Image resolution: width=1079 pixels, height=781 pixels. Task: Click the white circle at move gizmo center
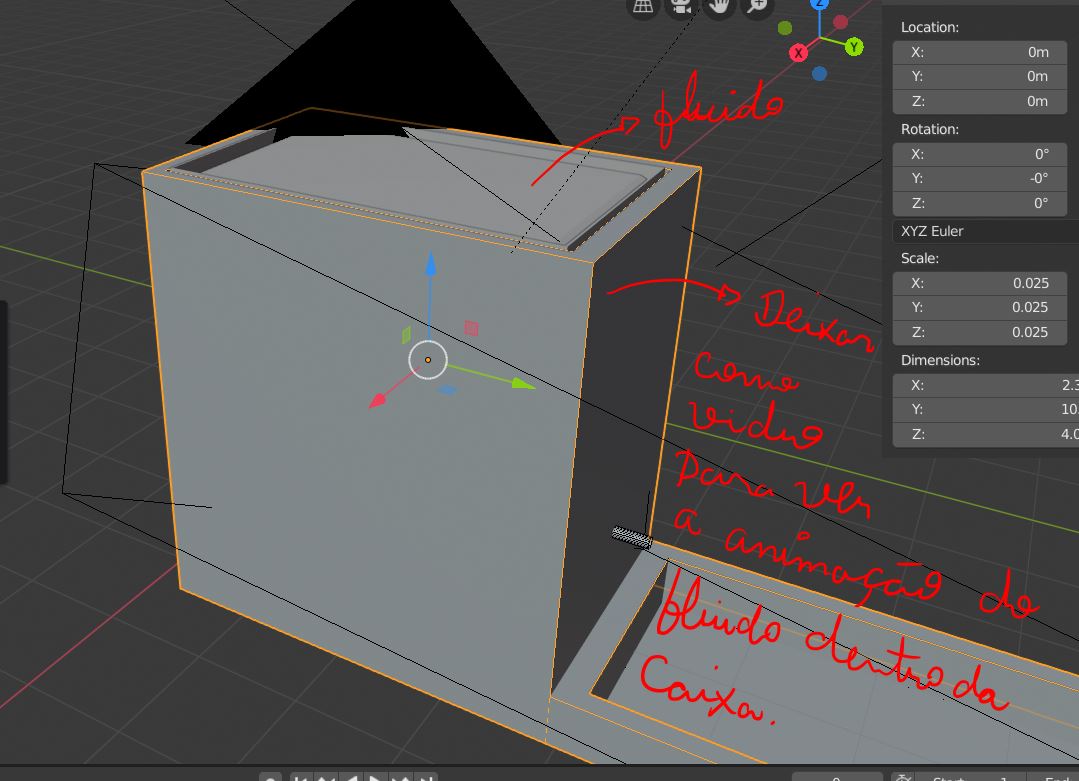428,360
